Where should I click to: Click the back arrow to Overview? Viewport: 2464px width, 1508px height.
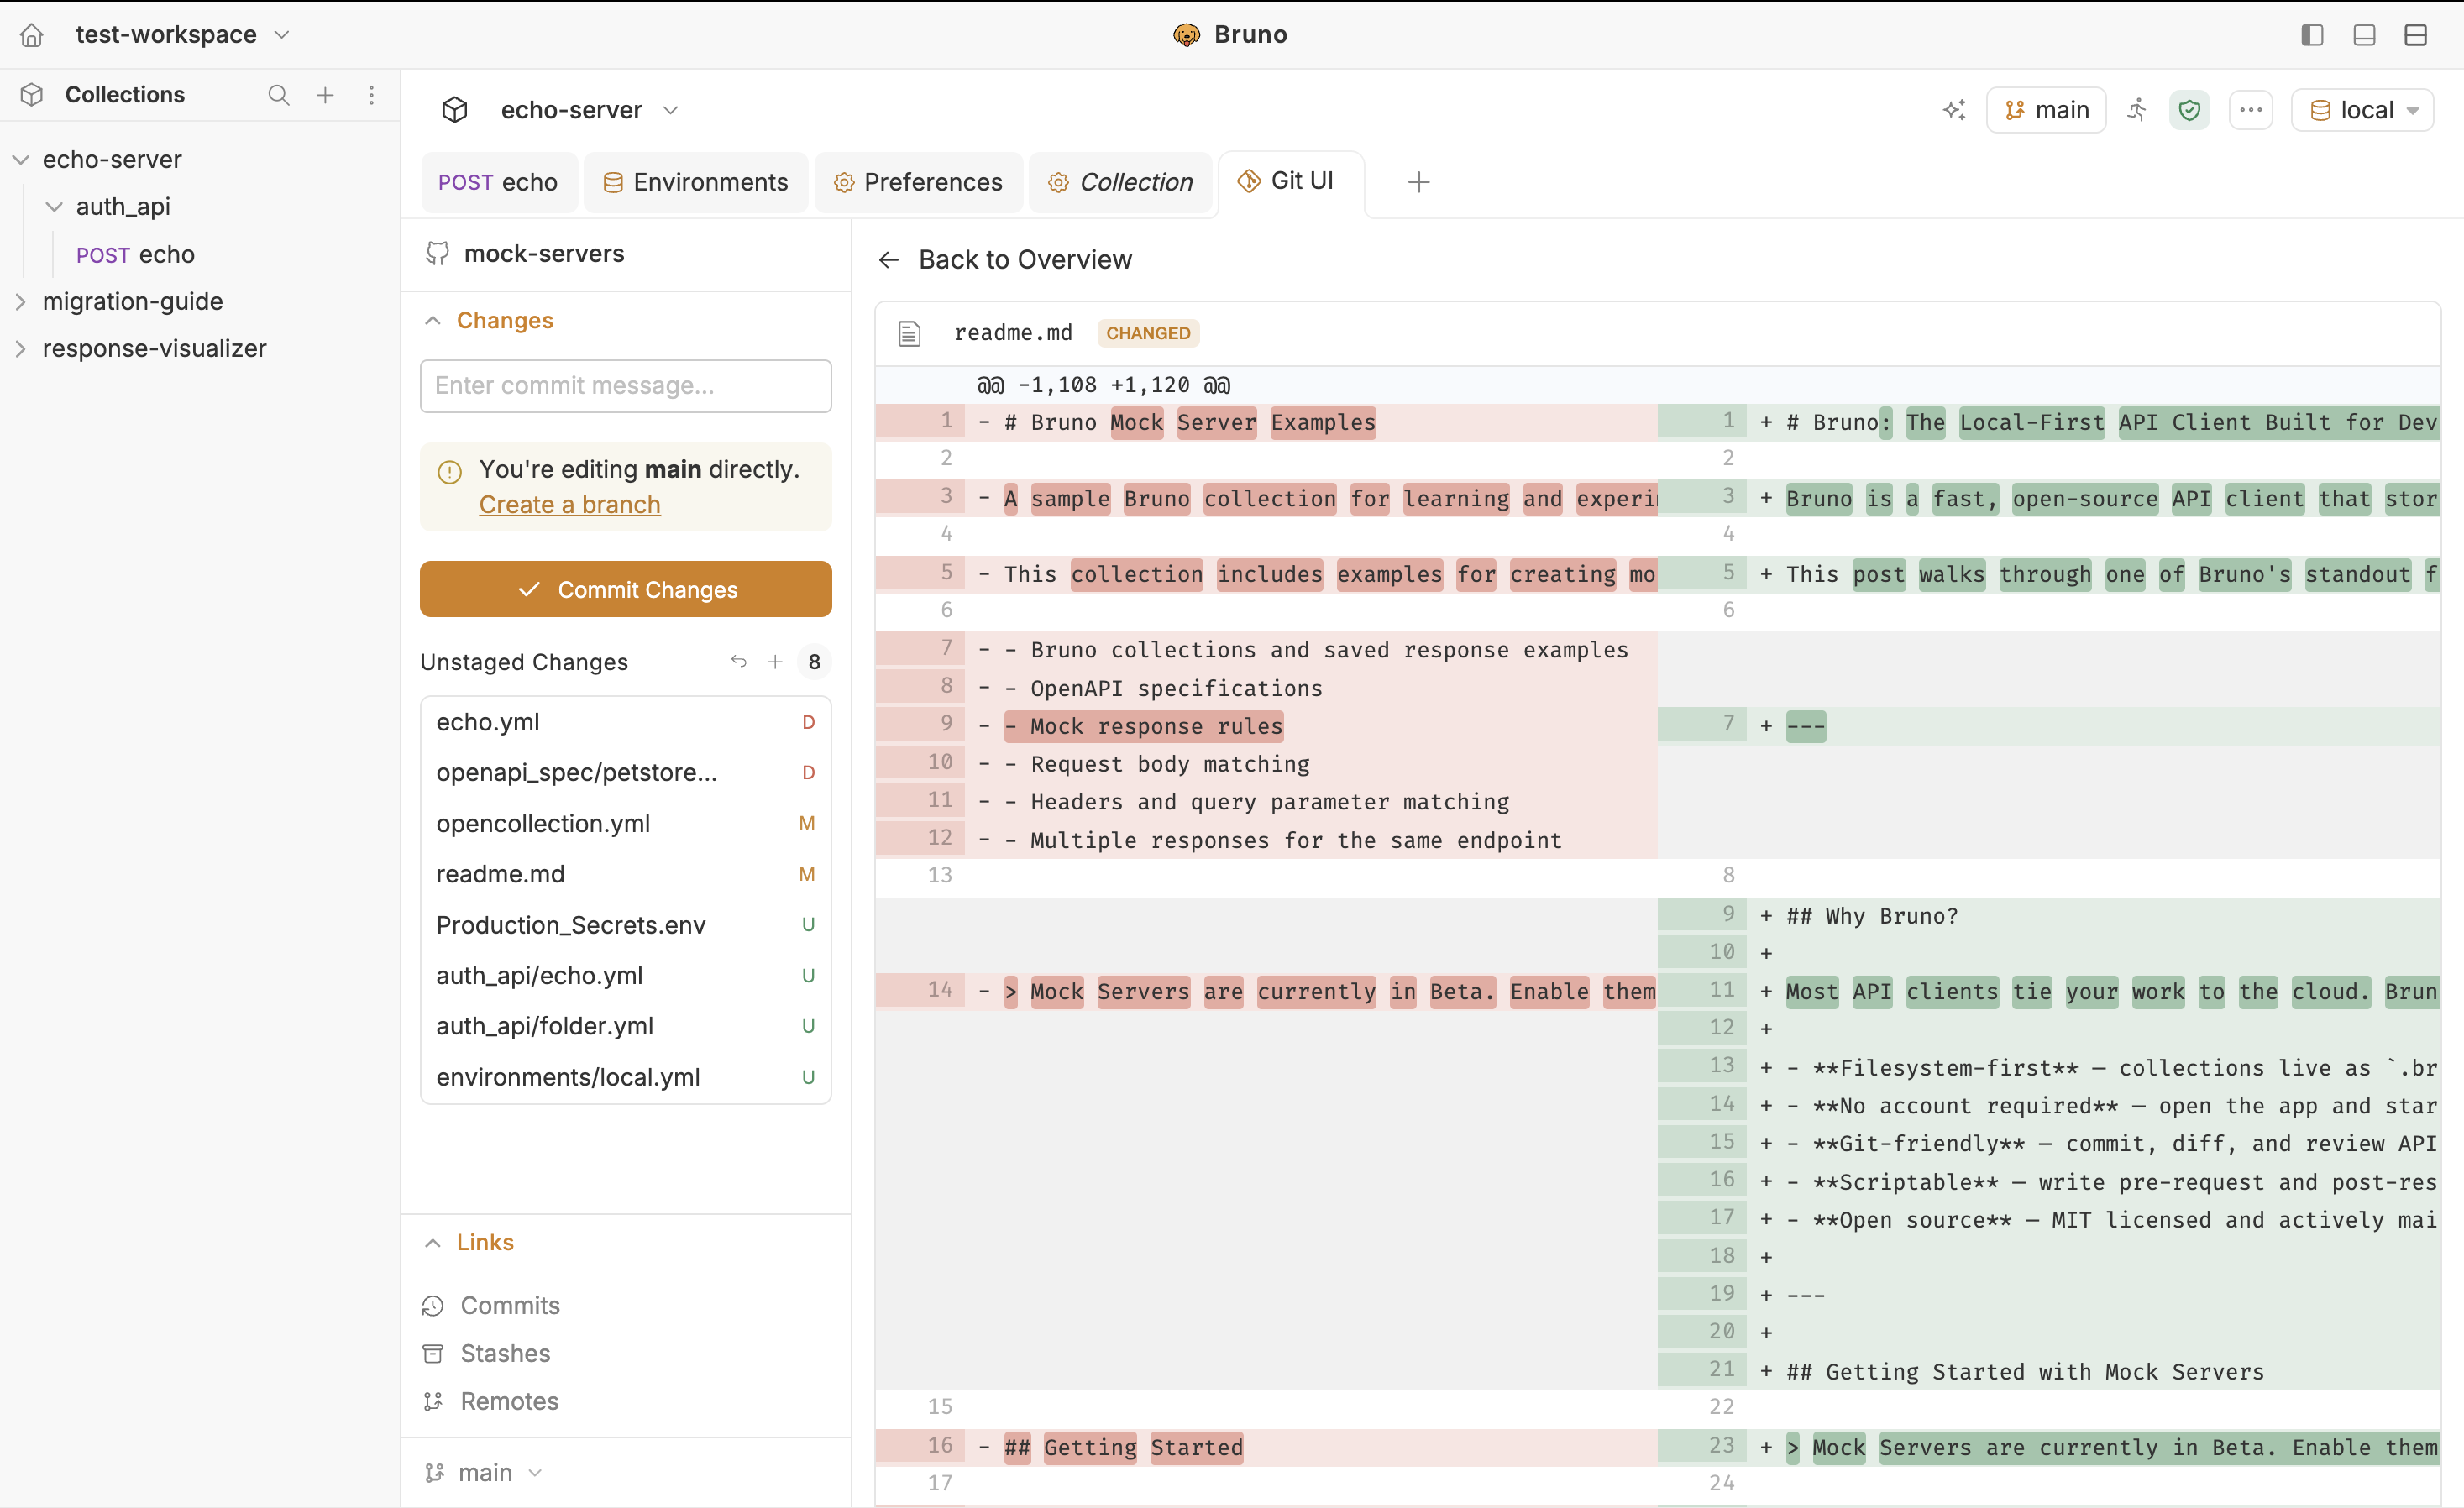[x=888, y=260]
